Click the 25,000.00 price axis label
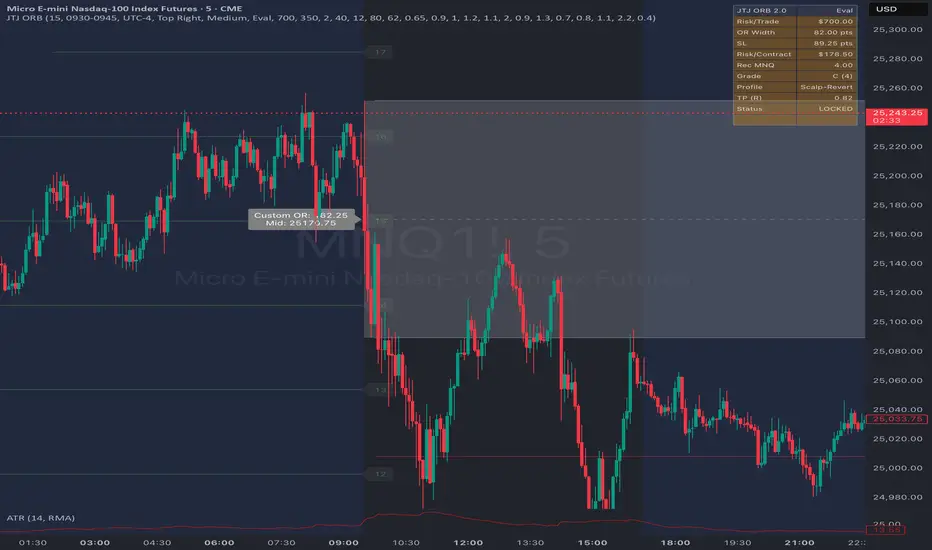 pos(898,468)
